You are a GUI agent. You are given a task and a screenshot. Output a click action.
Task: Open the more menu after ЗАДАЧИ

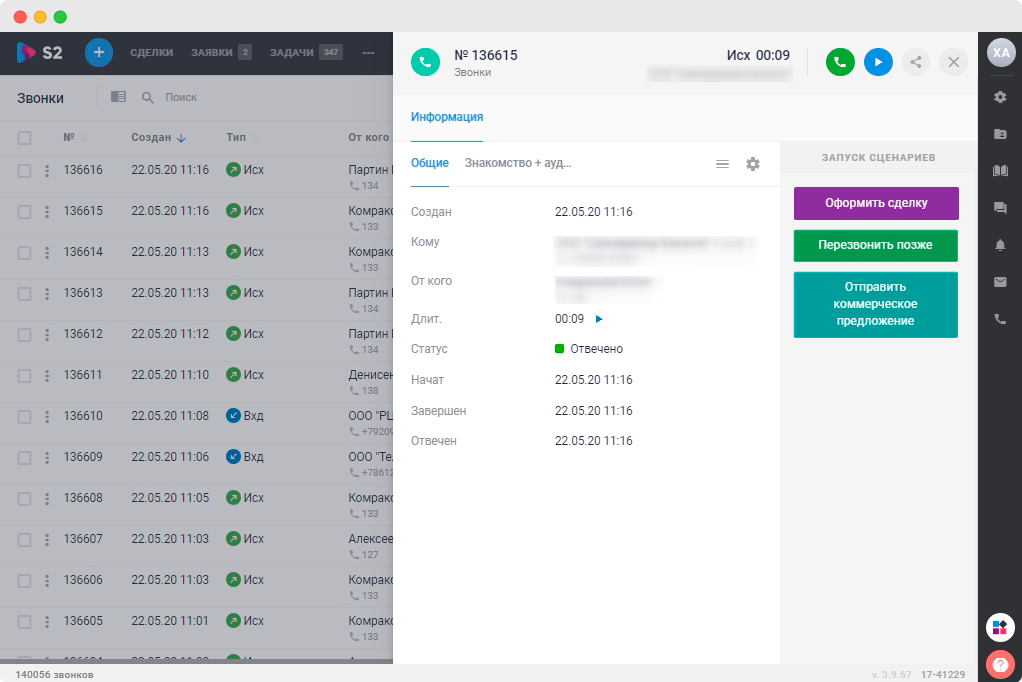pos(368,53)
